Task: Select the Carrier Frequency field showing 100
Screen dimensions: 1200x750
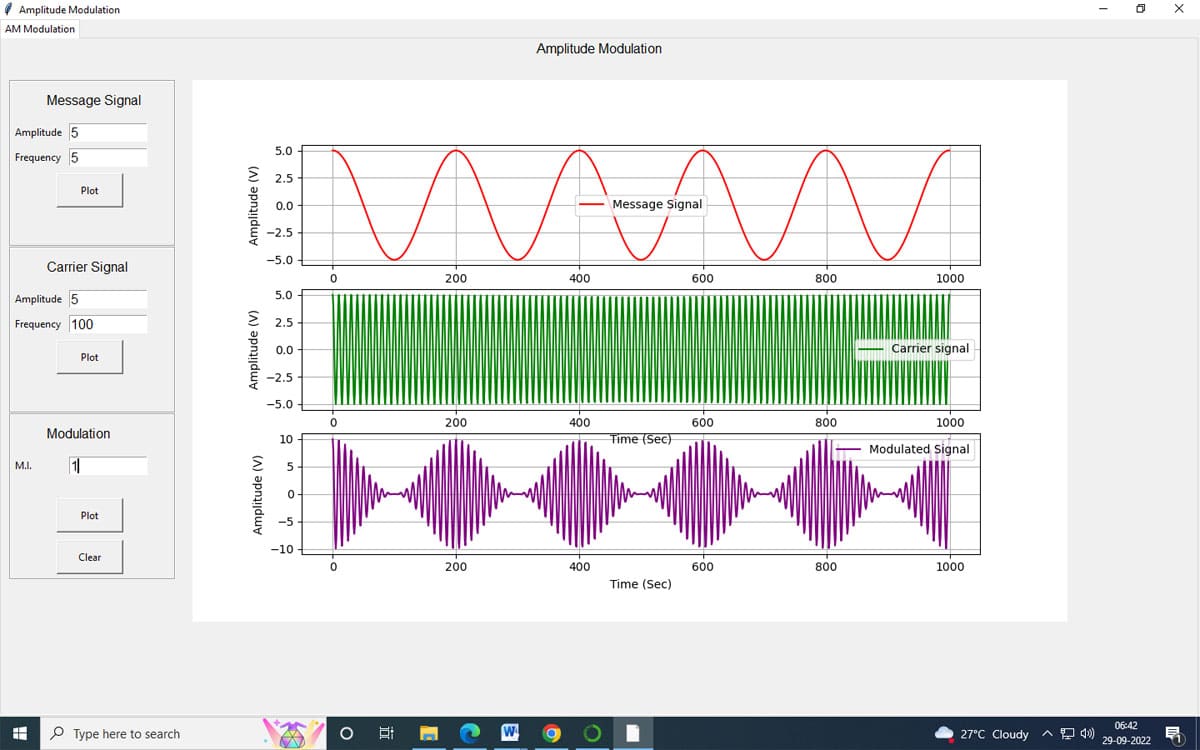Action: tap(107, 323)
